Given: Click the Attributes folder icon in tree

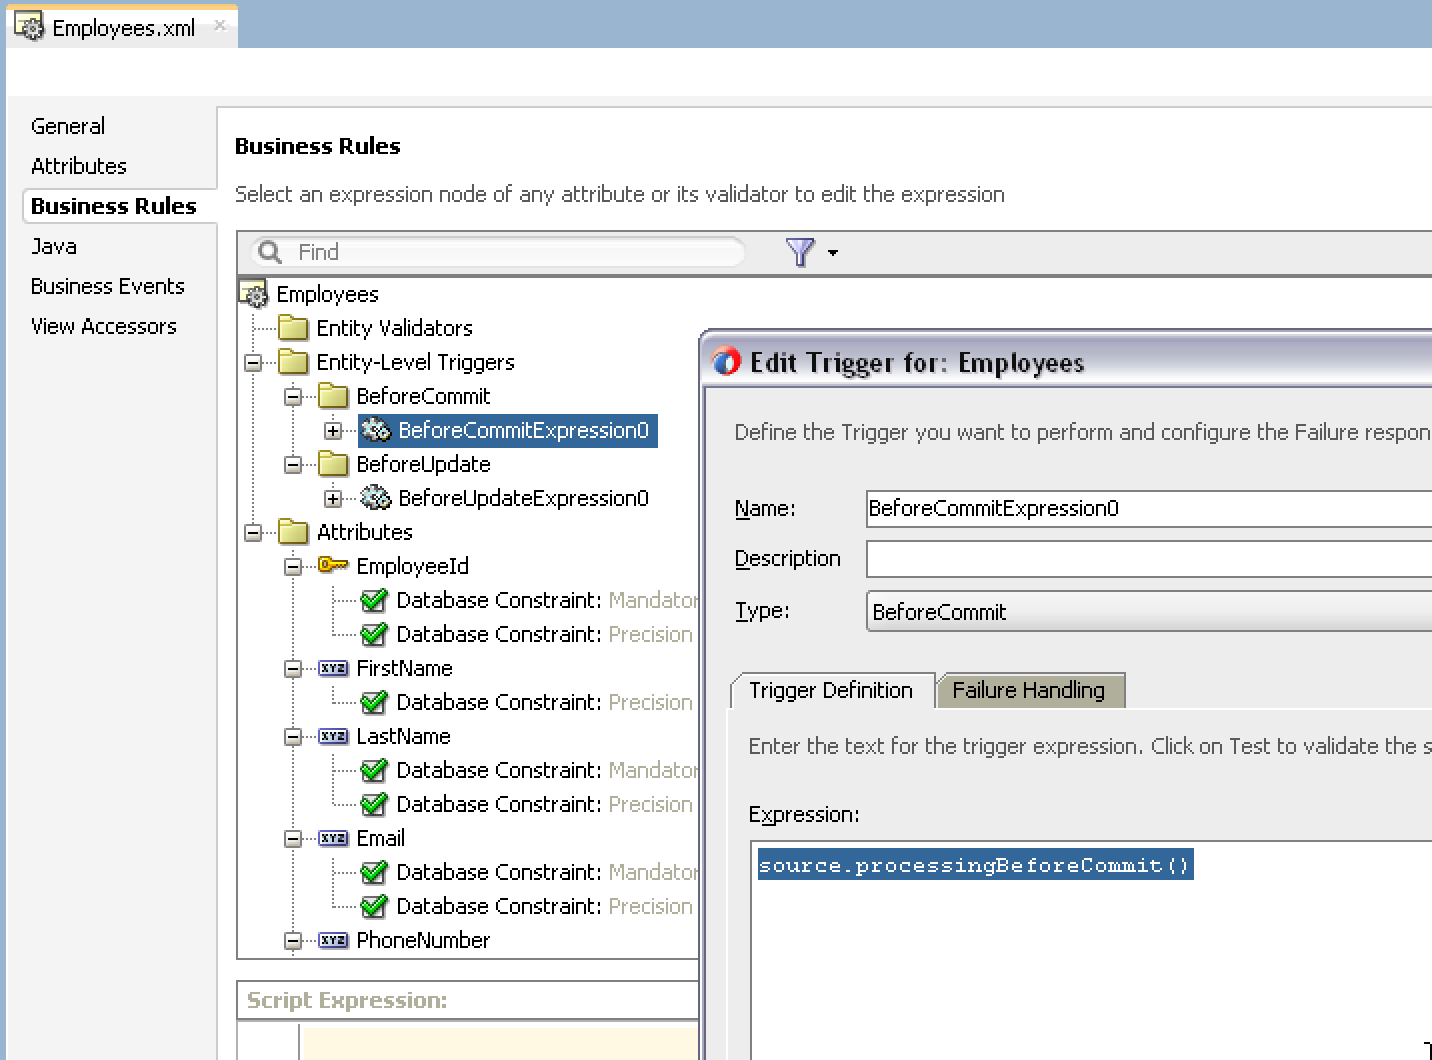Looking at the screenshot, I should point(293,532).
